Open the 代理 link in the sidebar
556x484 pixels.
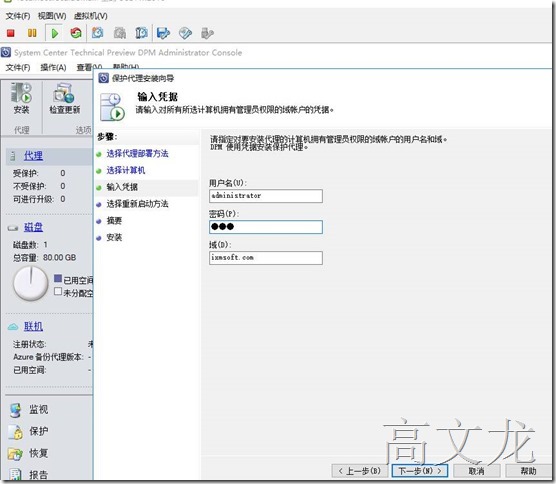pyautogui.click(x=33, y=155)
